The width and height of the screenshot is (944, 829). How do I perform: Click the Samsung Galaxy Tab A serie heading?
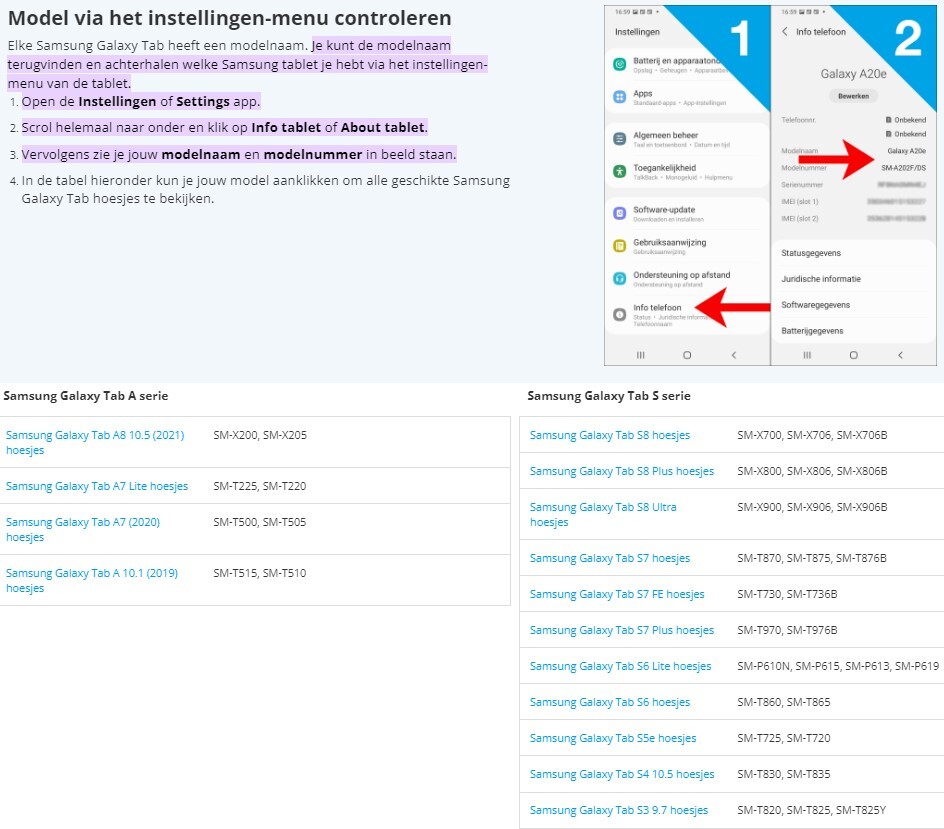85,396
